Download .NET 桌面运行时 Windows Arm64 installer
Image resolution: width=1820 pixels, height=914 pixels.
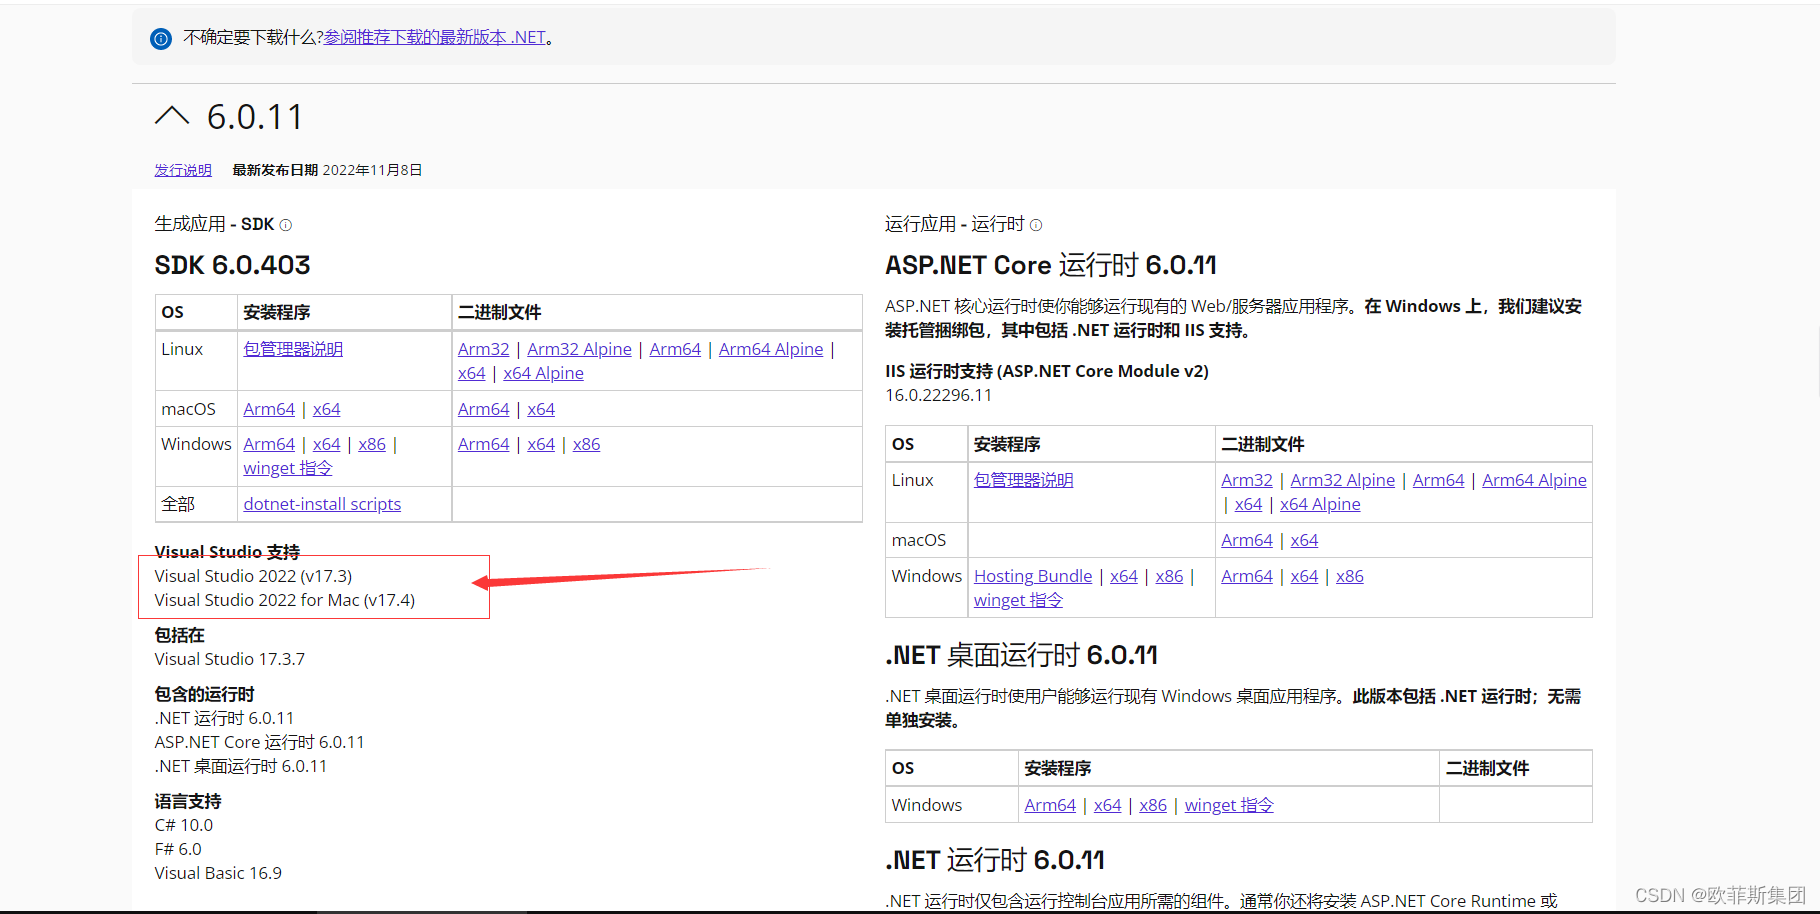(x=1050, y=805)
